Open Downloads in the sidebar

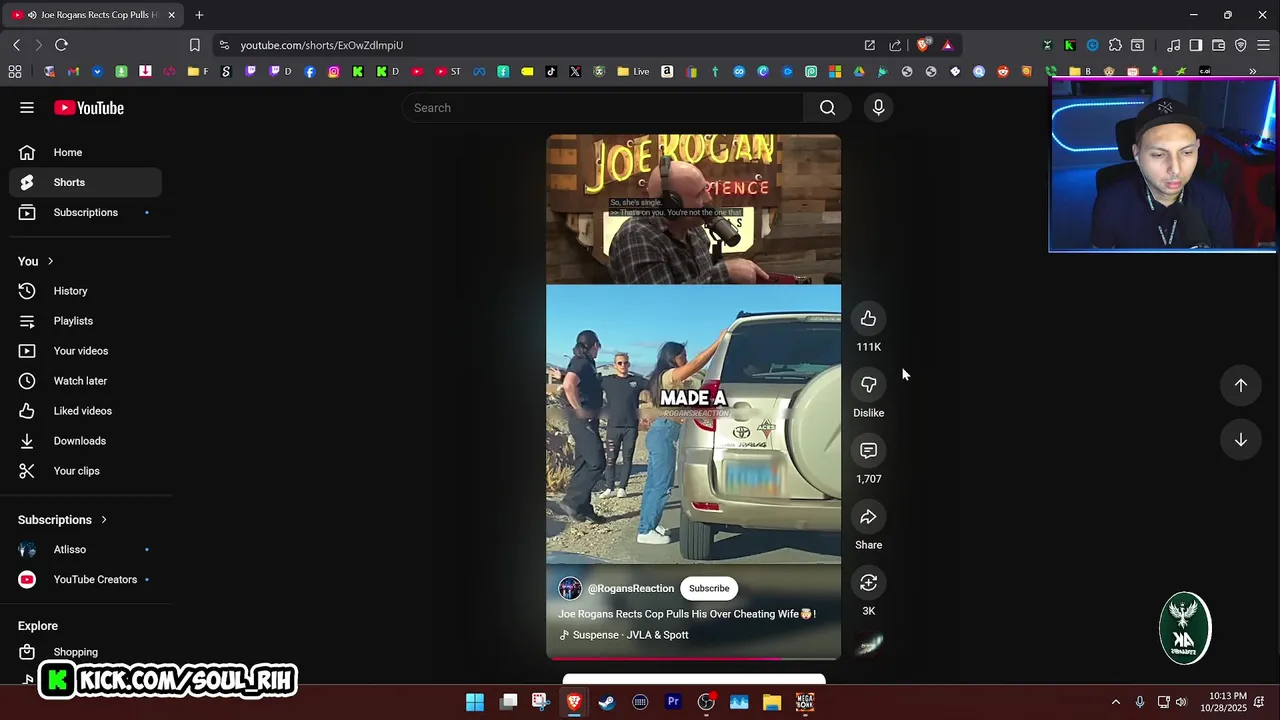86,441
